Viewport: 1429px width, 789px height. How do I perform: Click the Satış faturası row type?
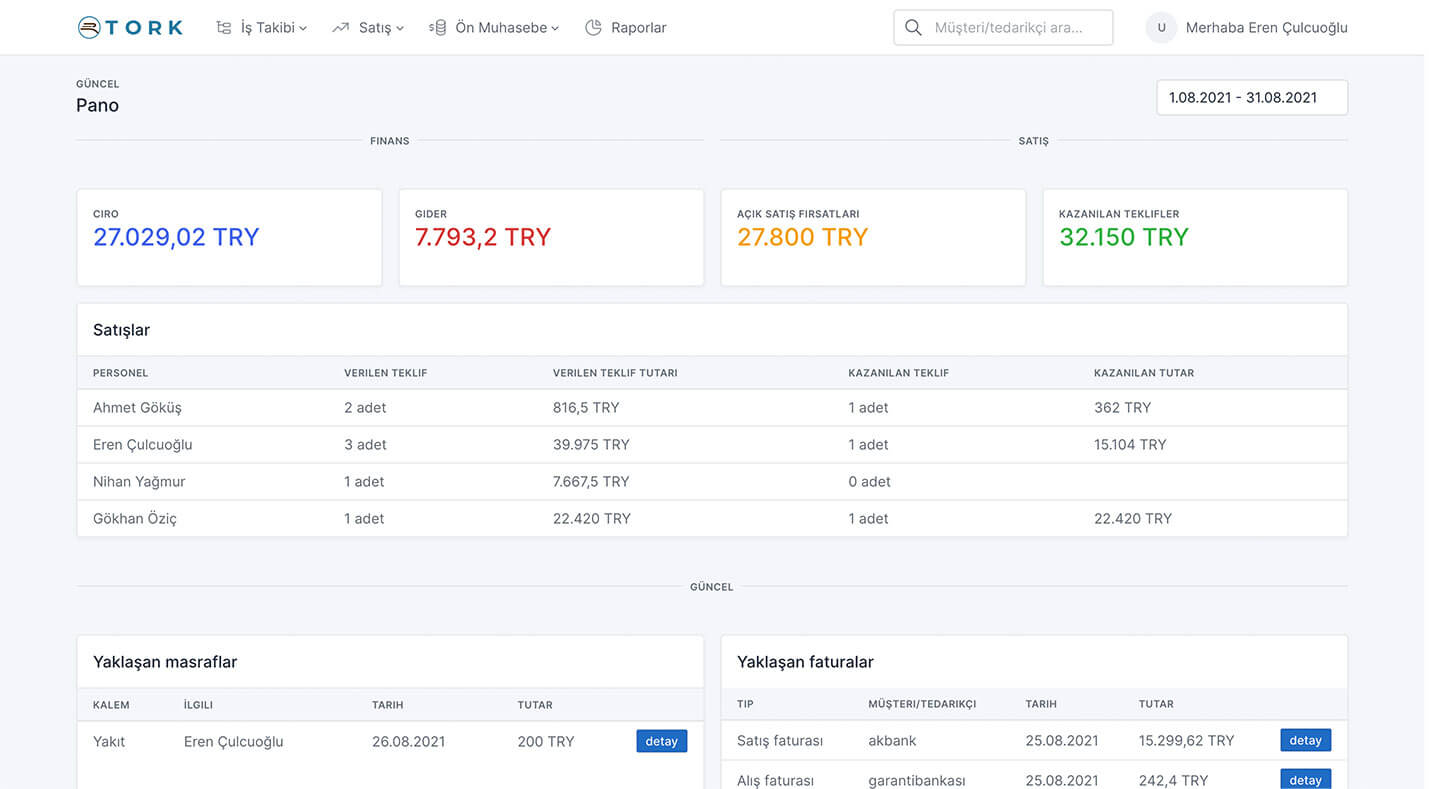(780, 741)
